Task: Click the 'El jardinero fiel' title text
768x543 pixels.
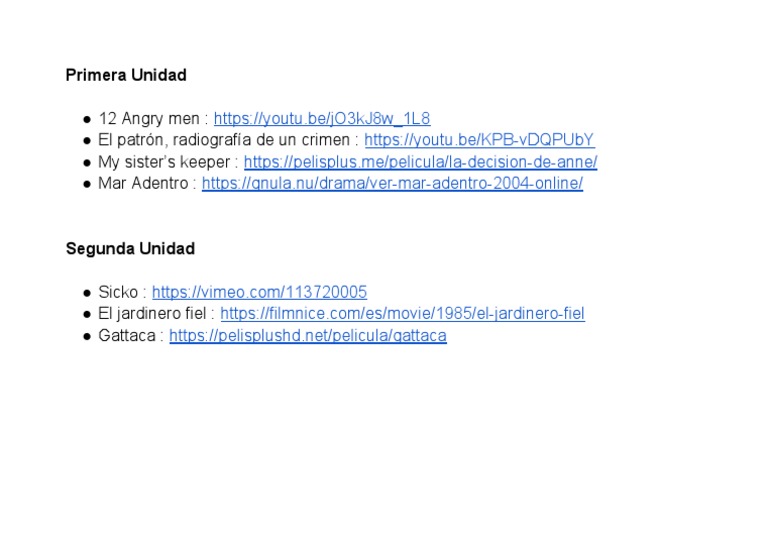Action: [152, 313]
